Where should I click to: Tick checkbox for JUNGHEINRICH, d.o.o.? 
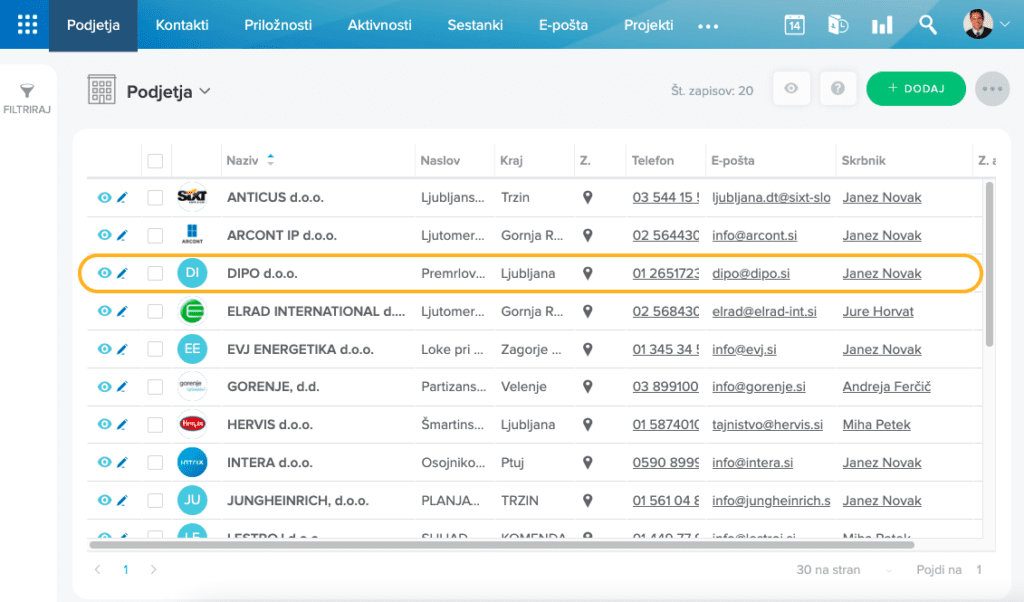pyautogui.click(x=155, y=501)
